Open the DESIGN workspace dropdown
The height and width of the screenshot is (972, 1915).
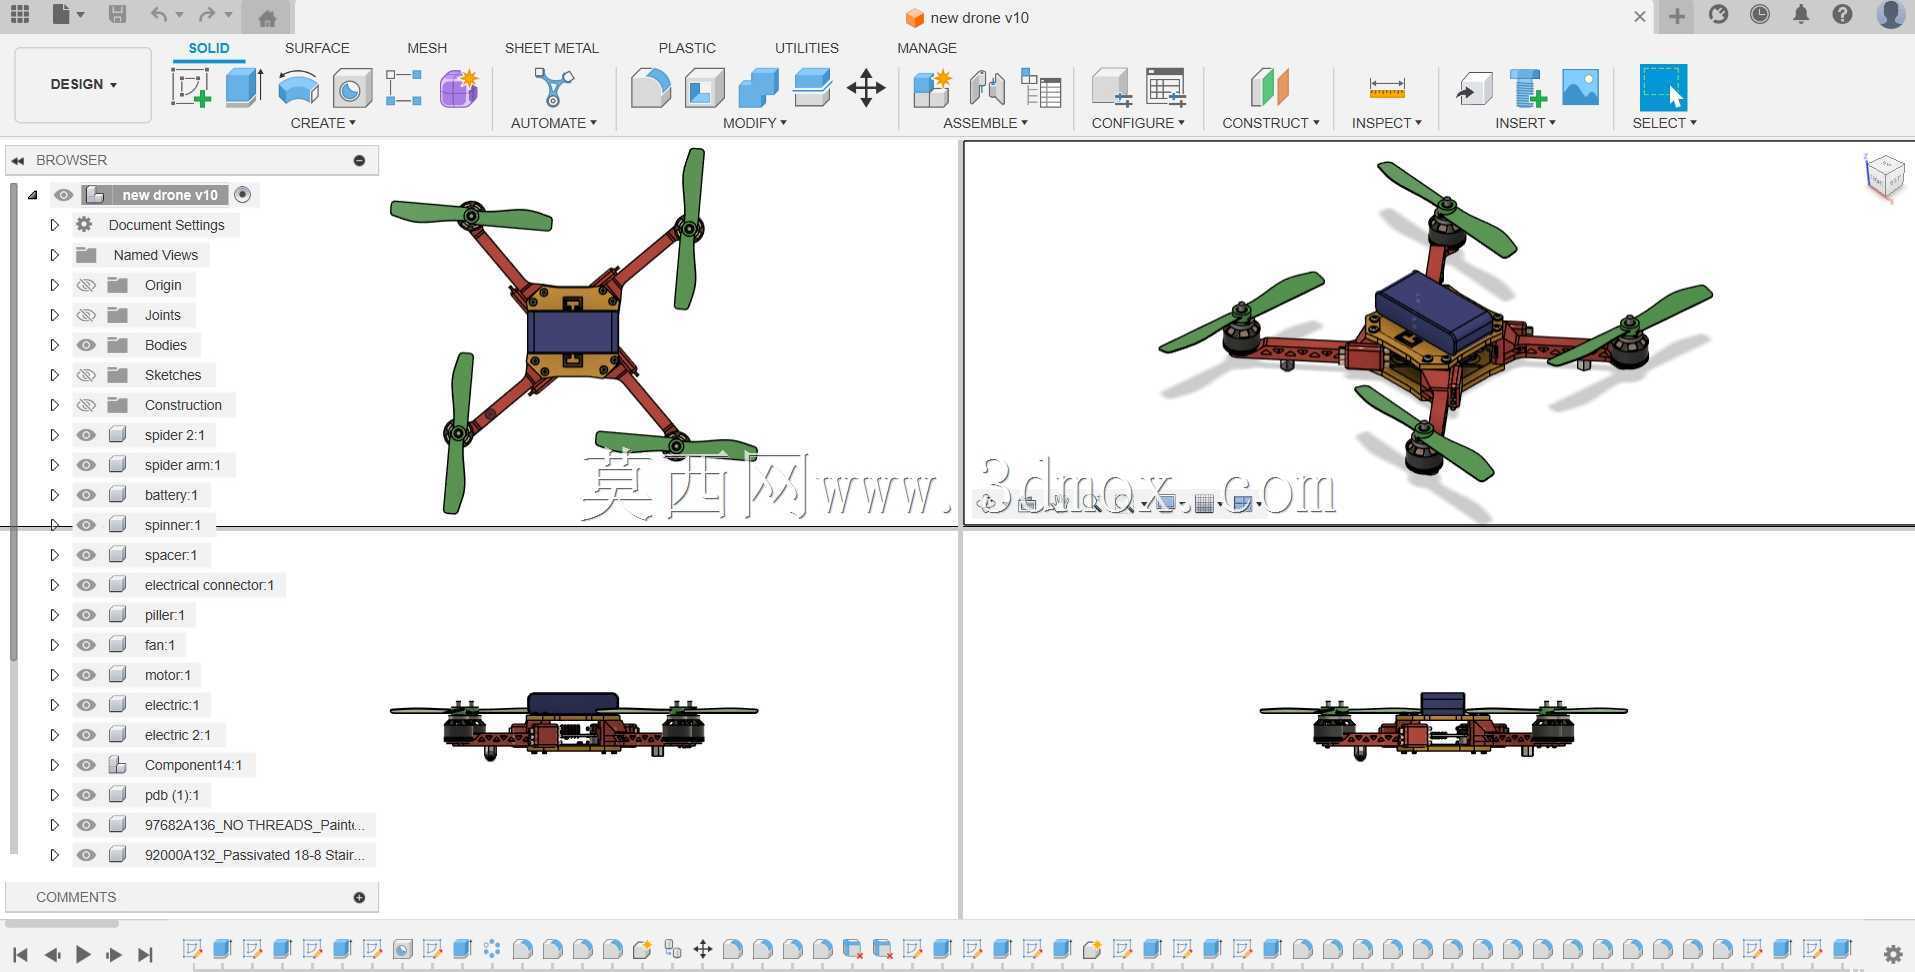(83, 84)
